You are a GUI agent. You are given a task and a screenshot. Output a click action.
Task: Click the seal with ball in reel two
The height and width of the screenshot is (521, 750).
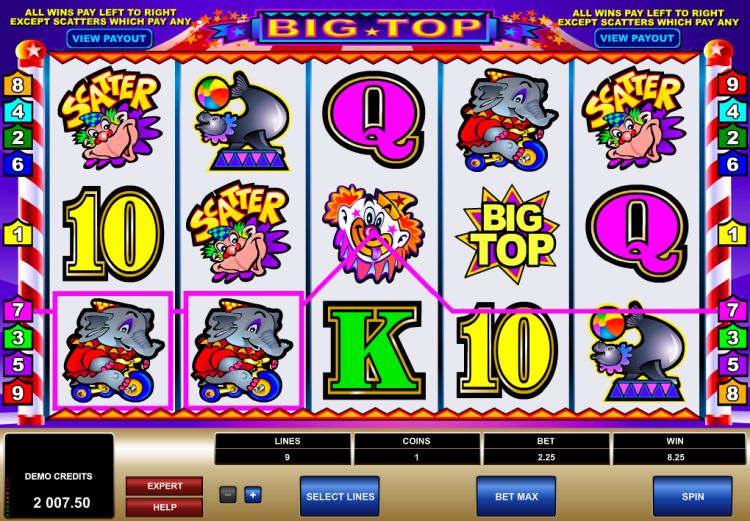(x=243, y=121)
